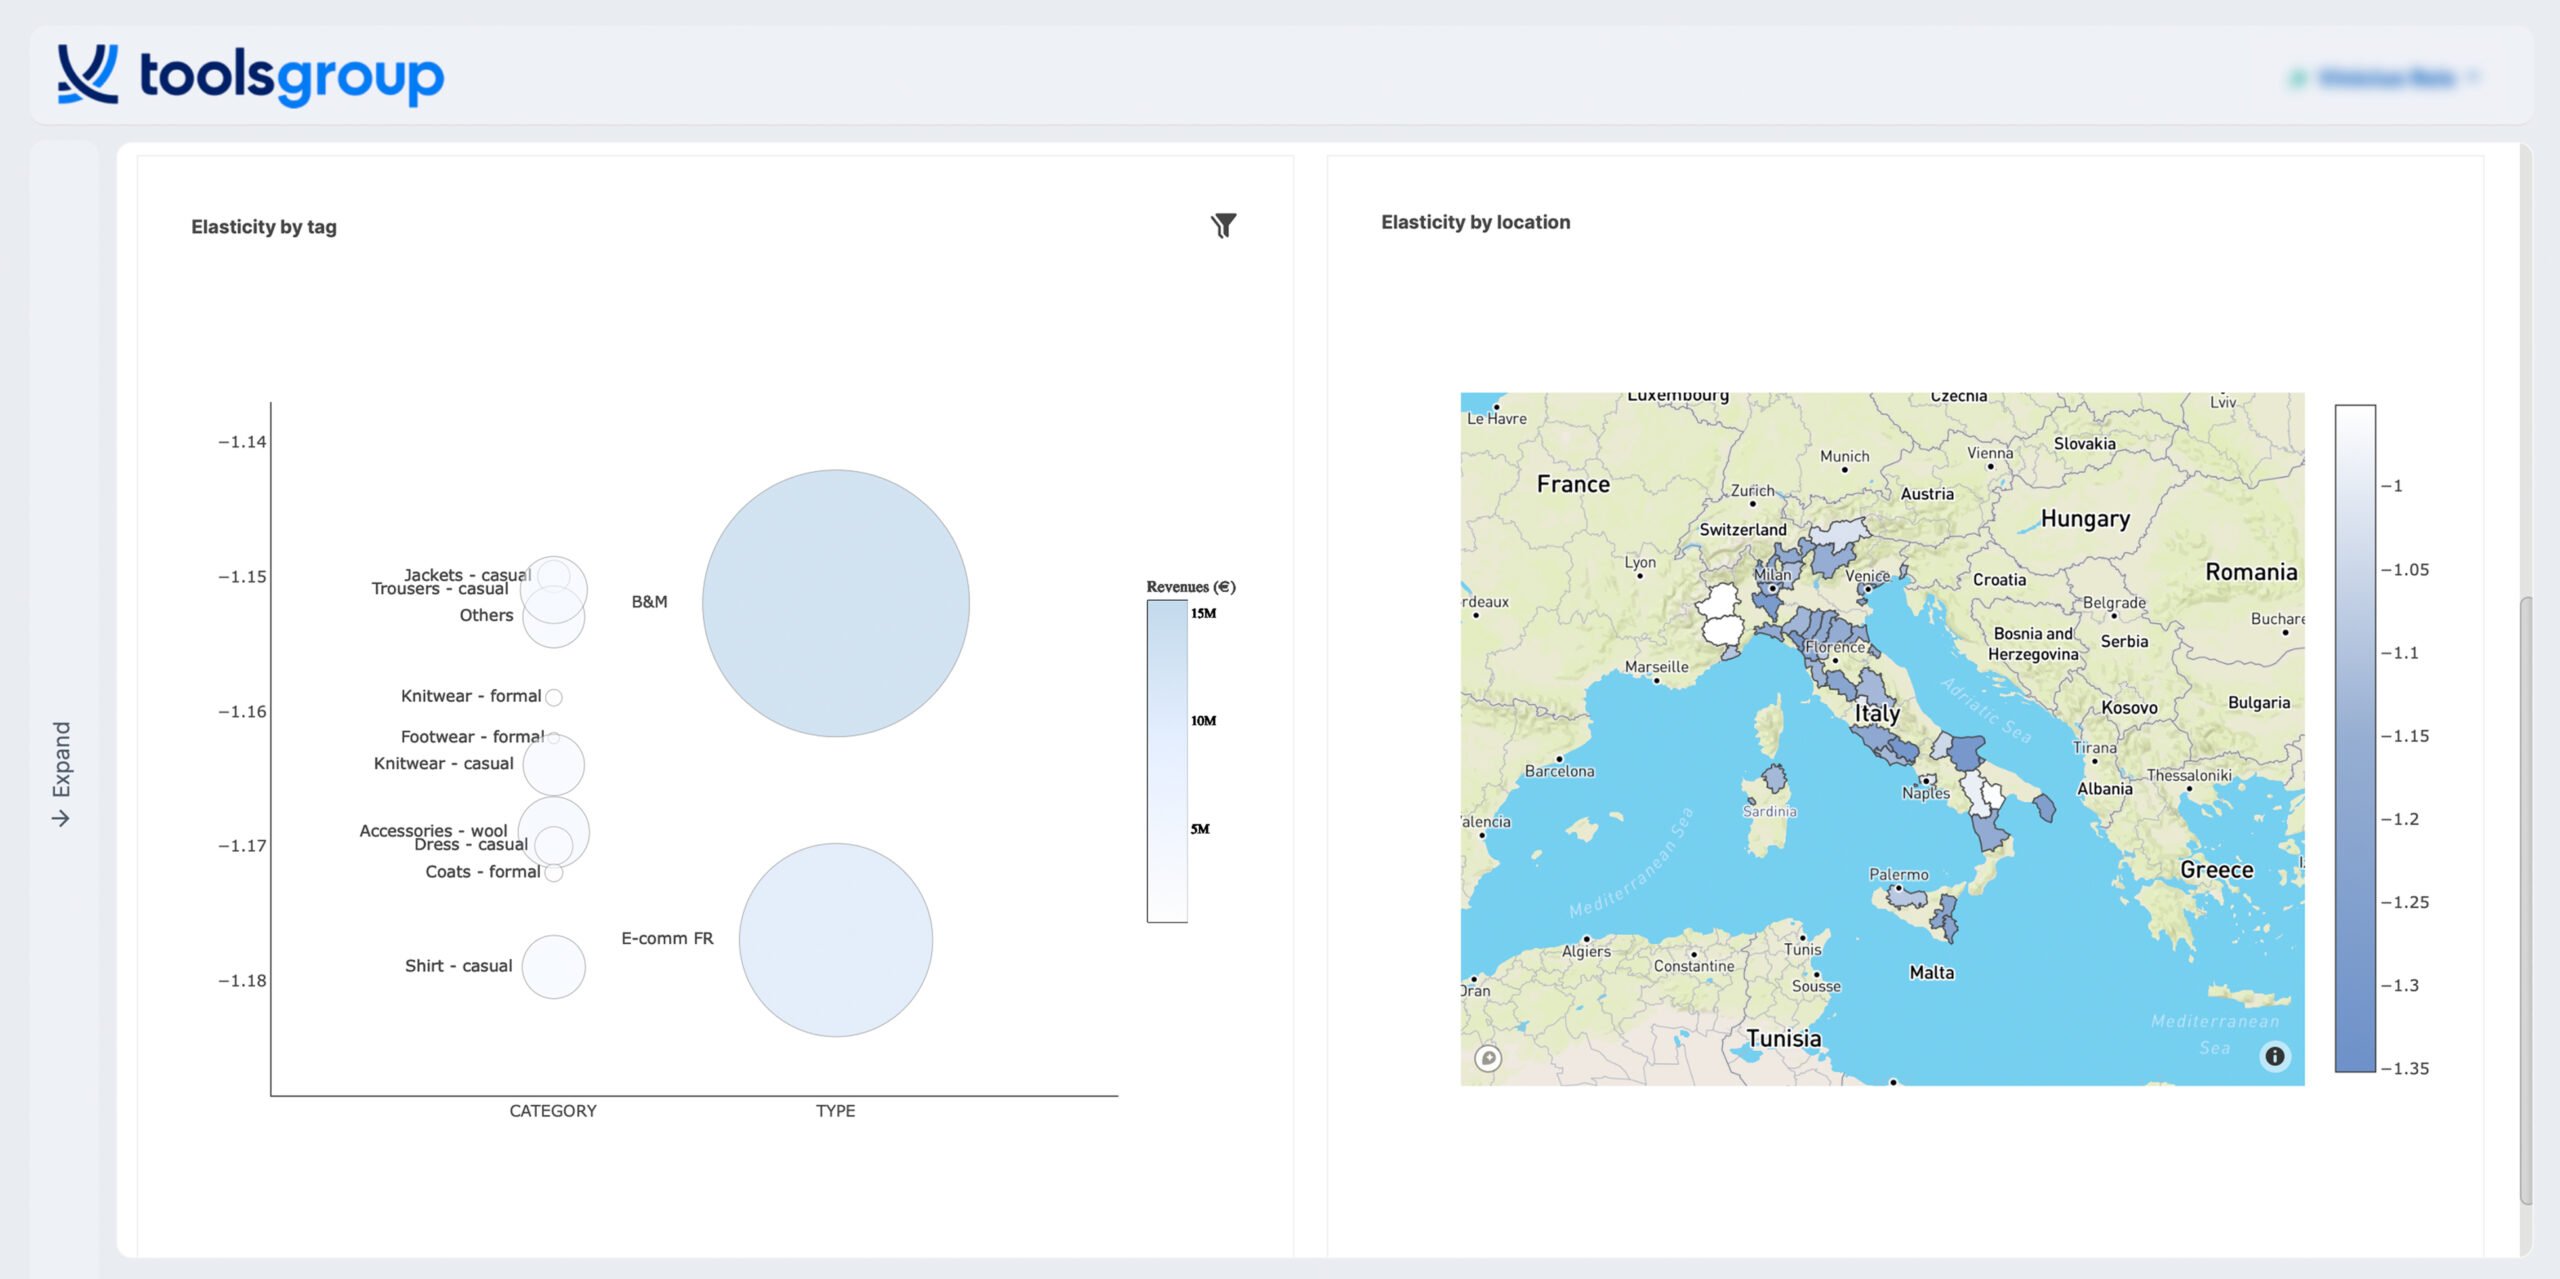Click the Palermo label on map
Screen dimensions: 2560x1279
pyautogui.click(x=1898, y=874)
